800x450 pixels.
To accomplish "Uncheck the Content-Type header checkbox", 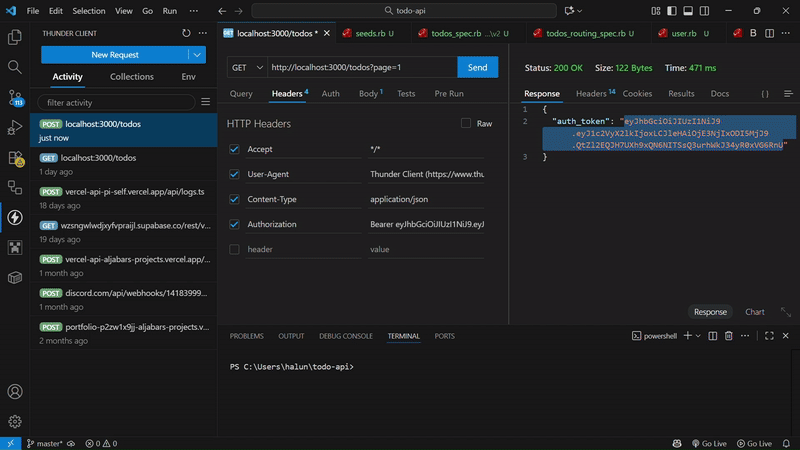I will [x=234, y=199].
